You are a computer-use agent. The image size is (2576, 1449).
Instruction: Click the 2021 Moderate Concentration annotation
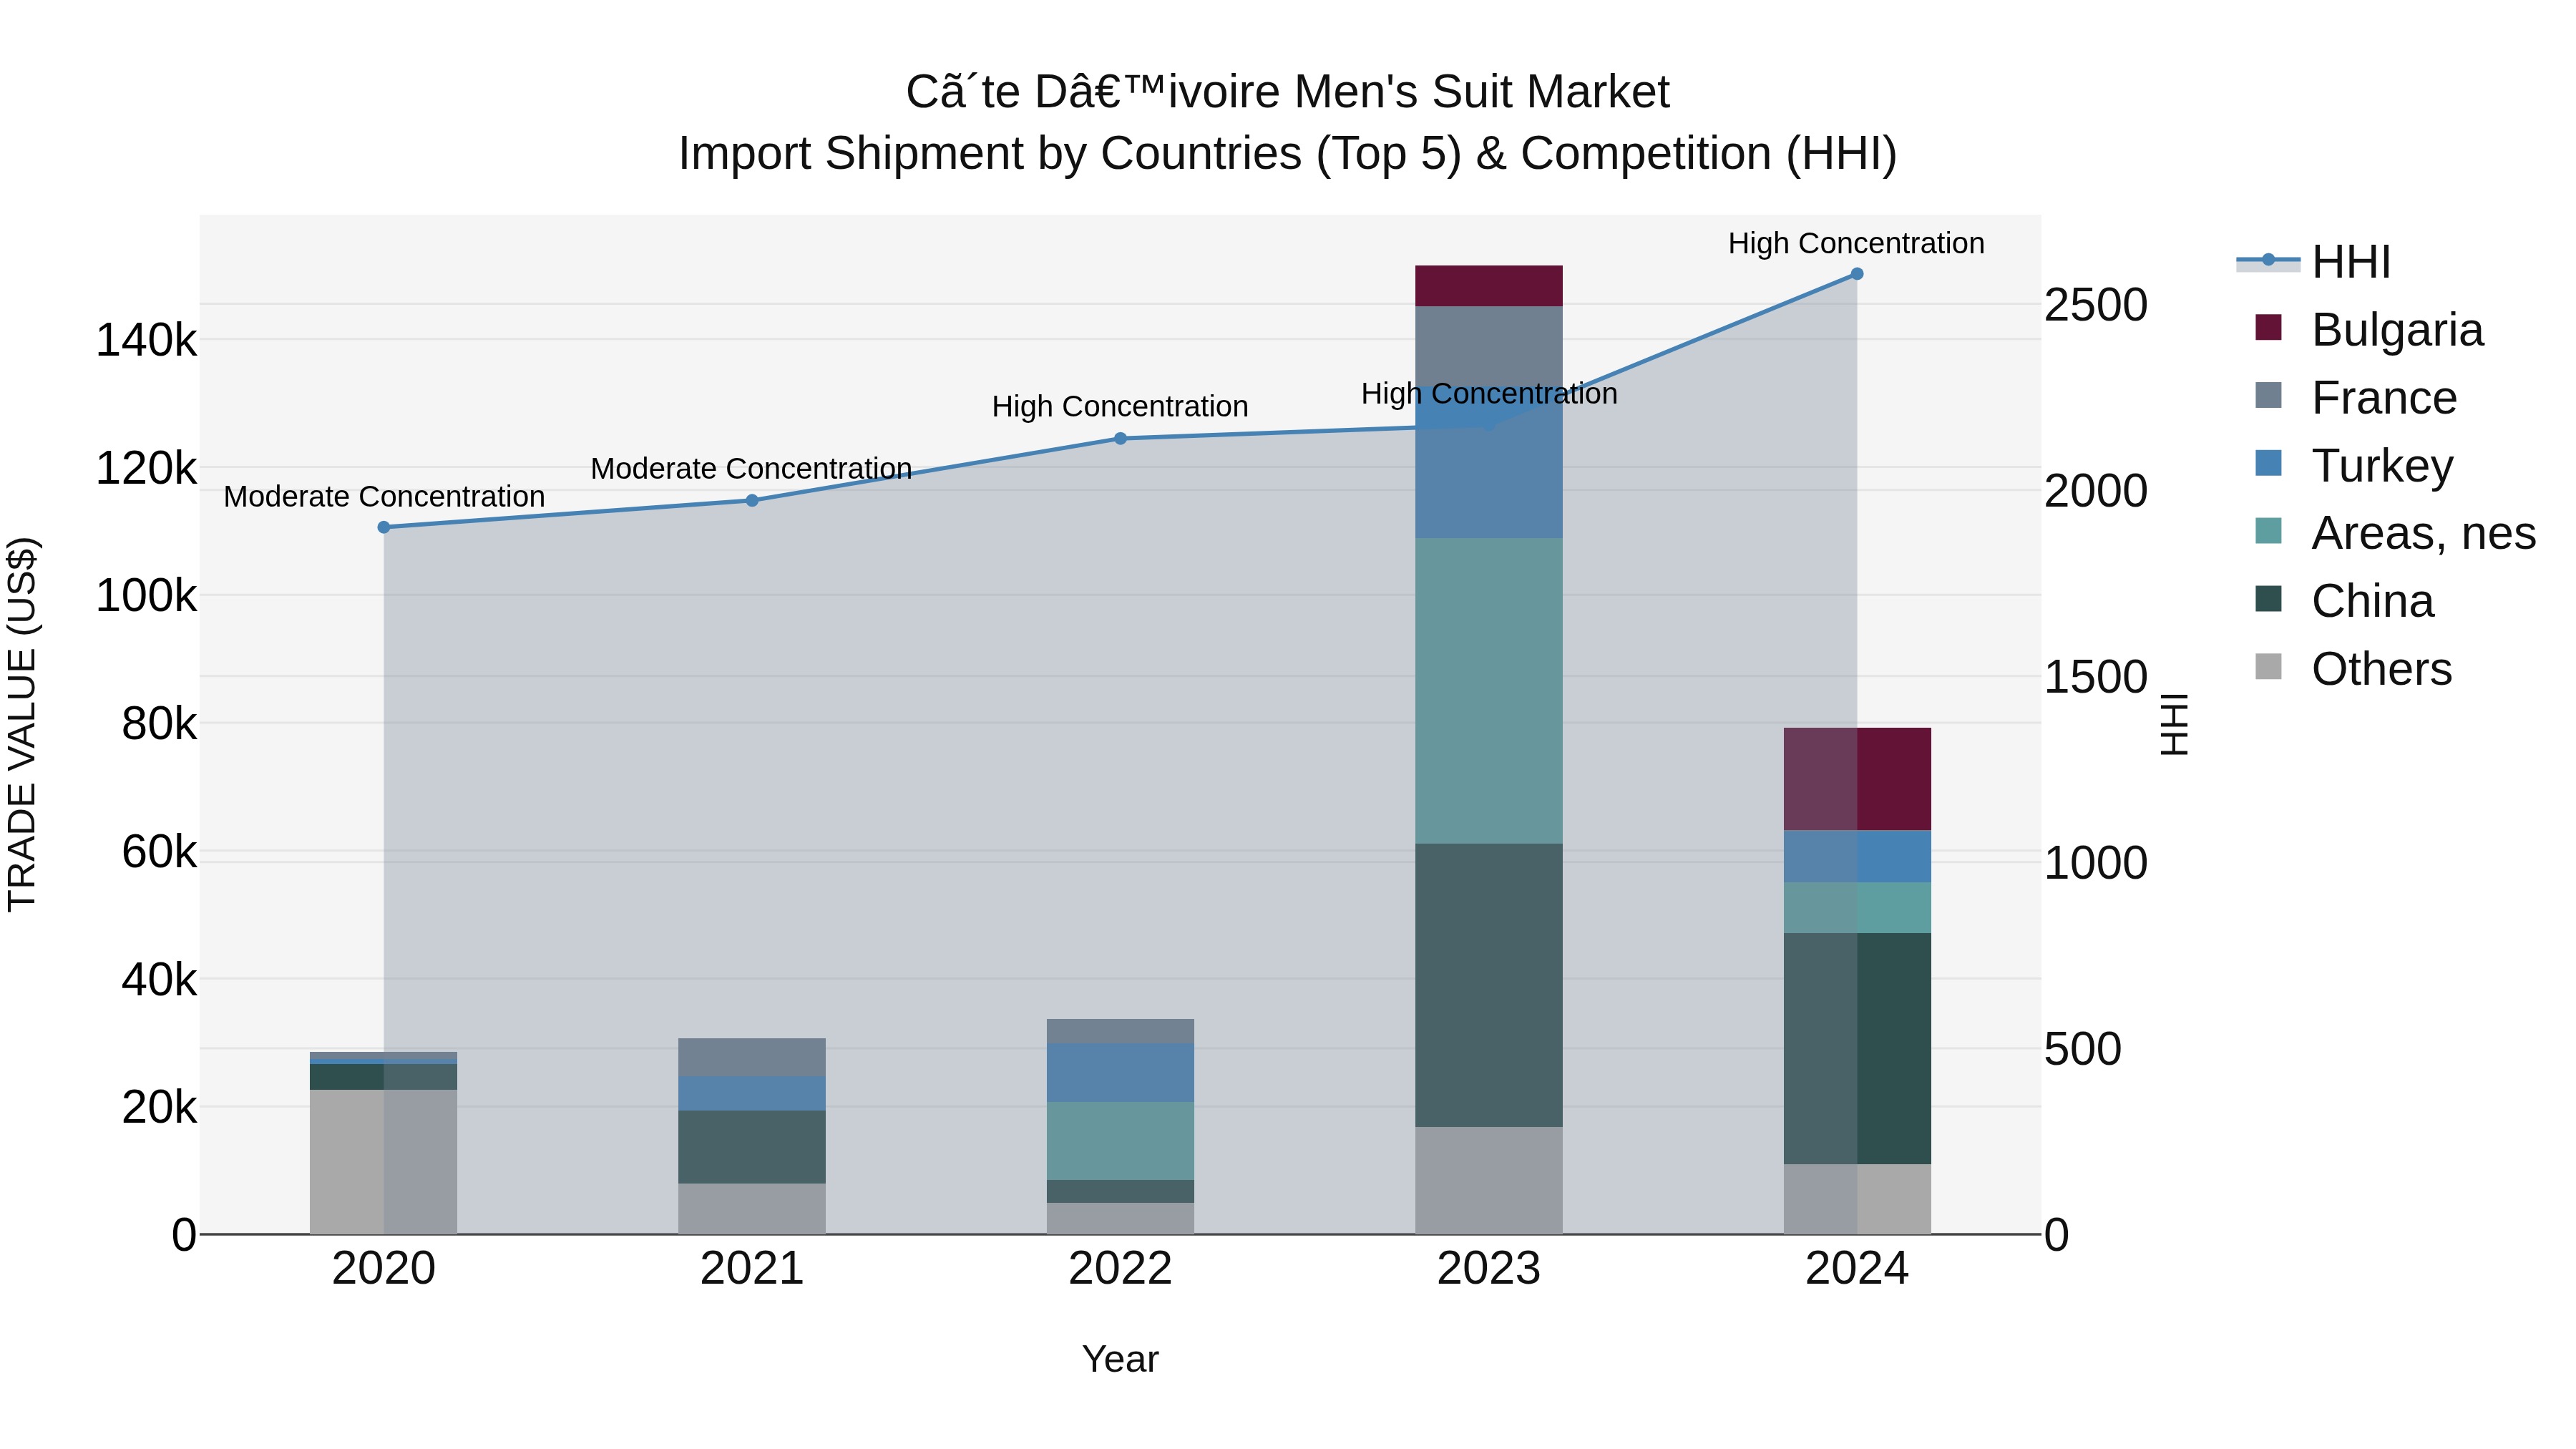[751, 468]
